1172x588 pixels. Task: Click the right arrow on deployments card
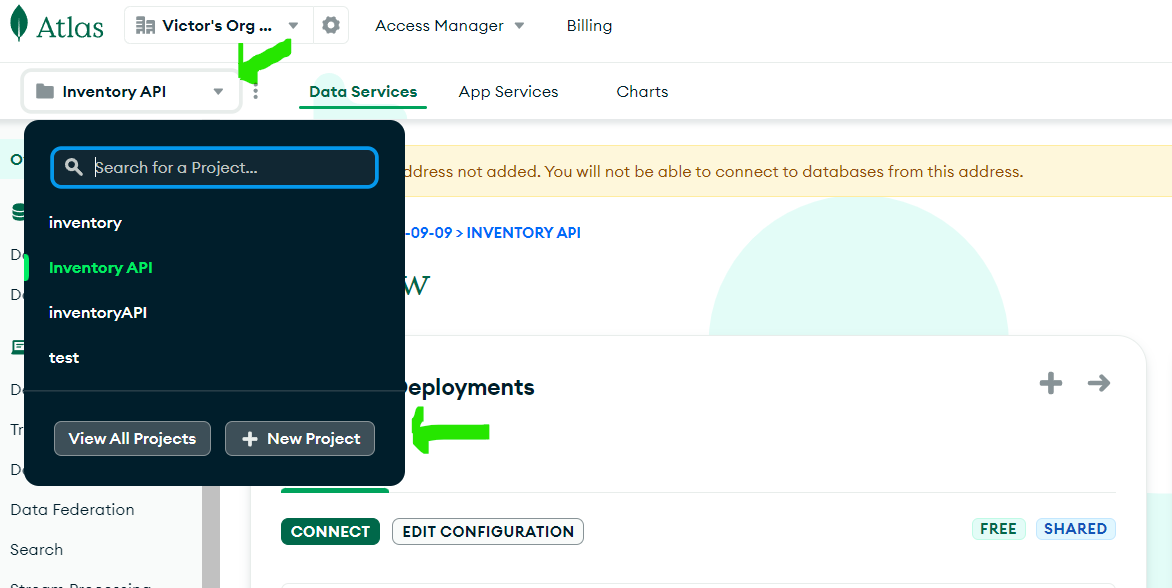point(1099,383)
